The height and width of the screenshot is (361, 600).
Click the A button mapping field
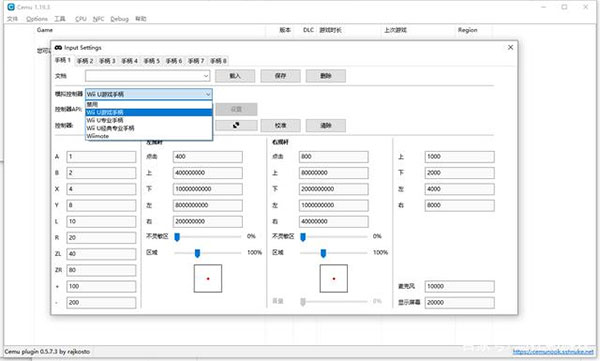[101, 157]
